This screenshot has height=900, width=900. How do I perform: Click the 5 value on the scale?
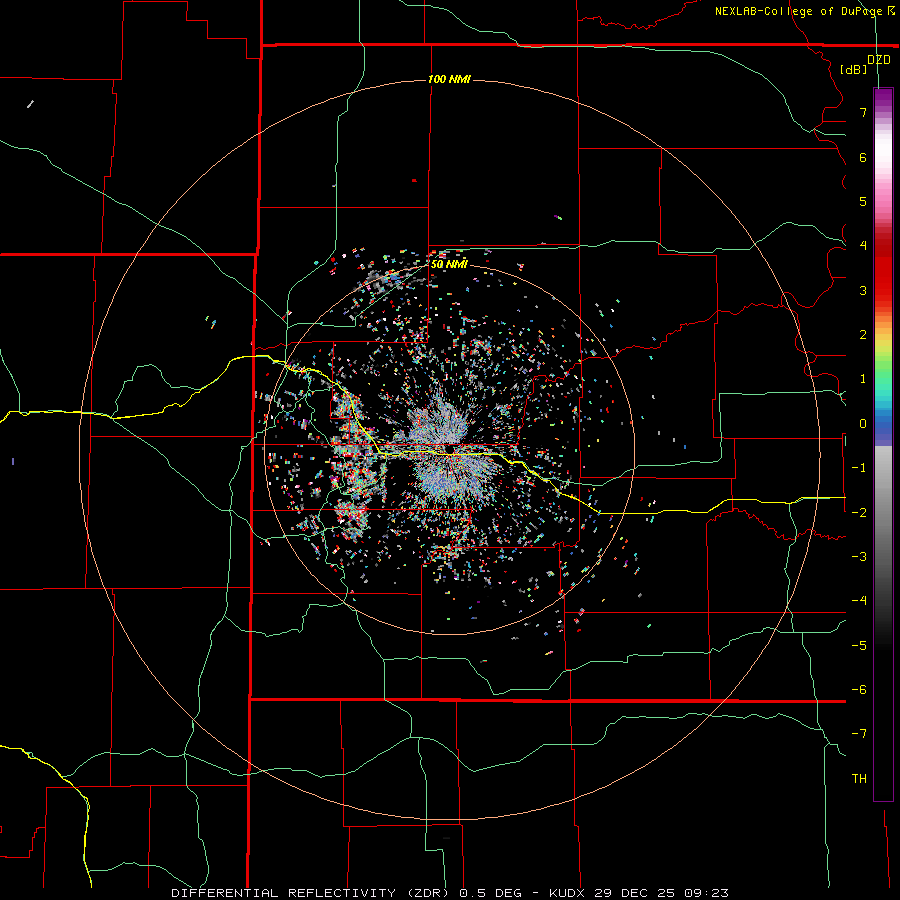click(863, 201)
